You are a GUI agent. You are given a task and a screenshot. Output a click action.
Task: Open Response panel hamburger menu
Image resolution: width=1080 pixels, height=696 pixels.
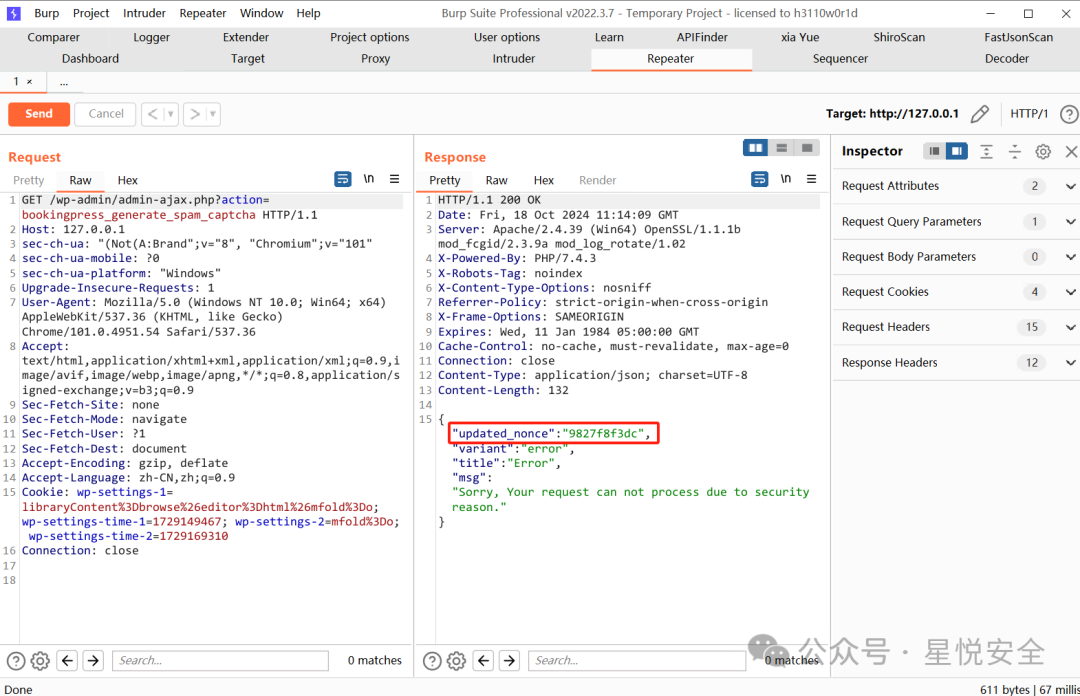click(x=811, y=179)
